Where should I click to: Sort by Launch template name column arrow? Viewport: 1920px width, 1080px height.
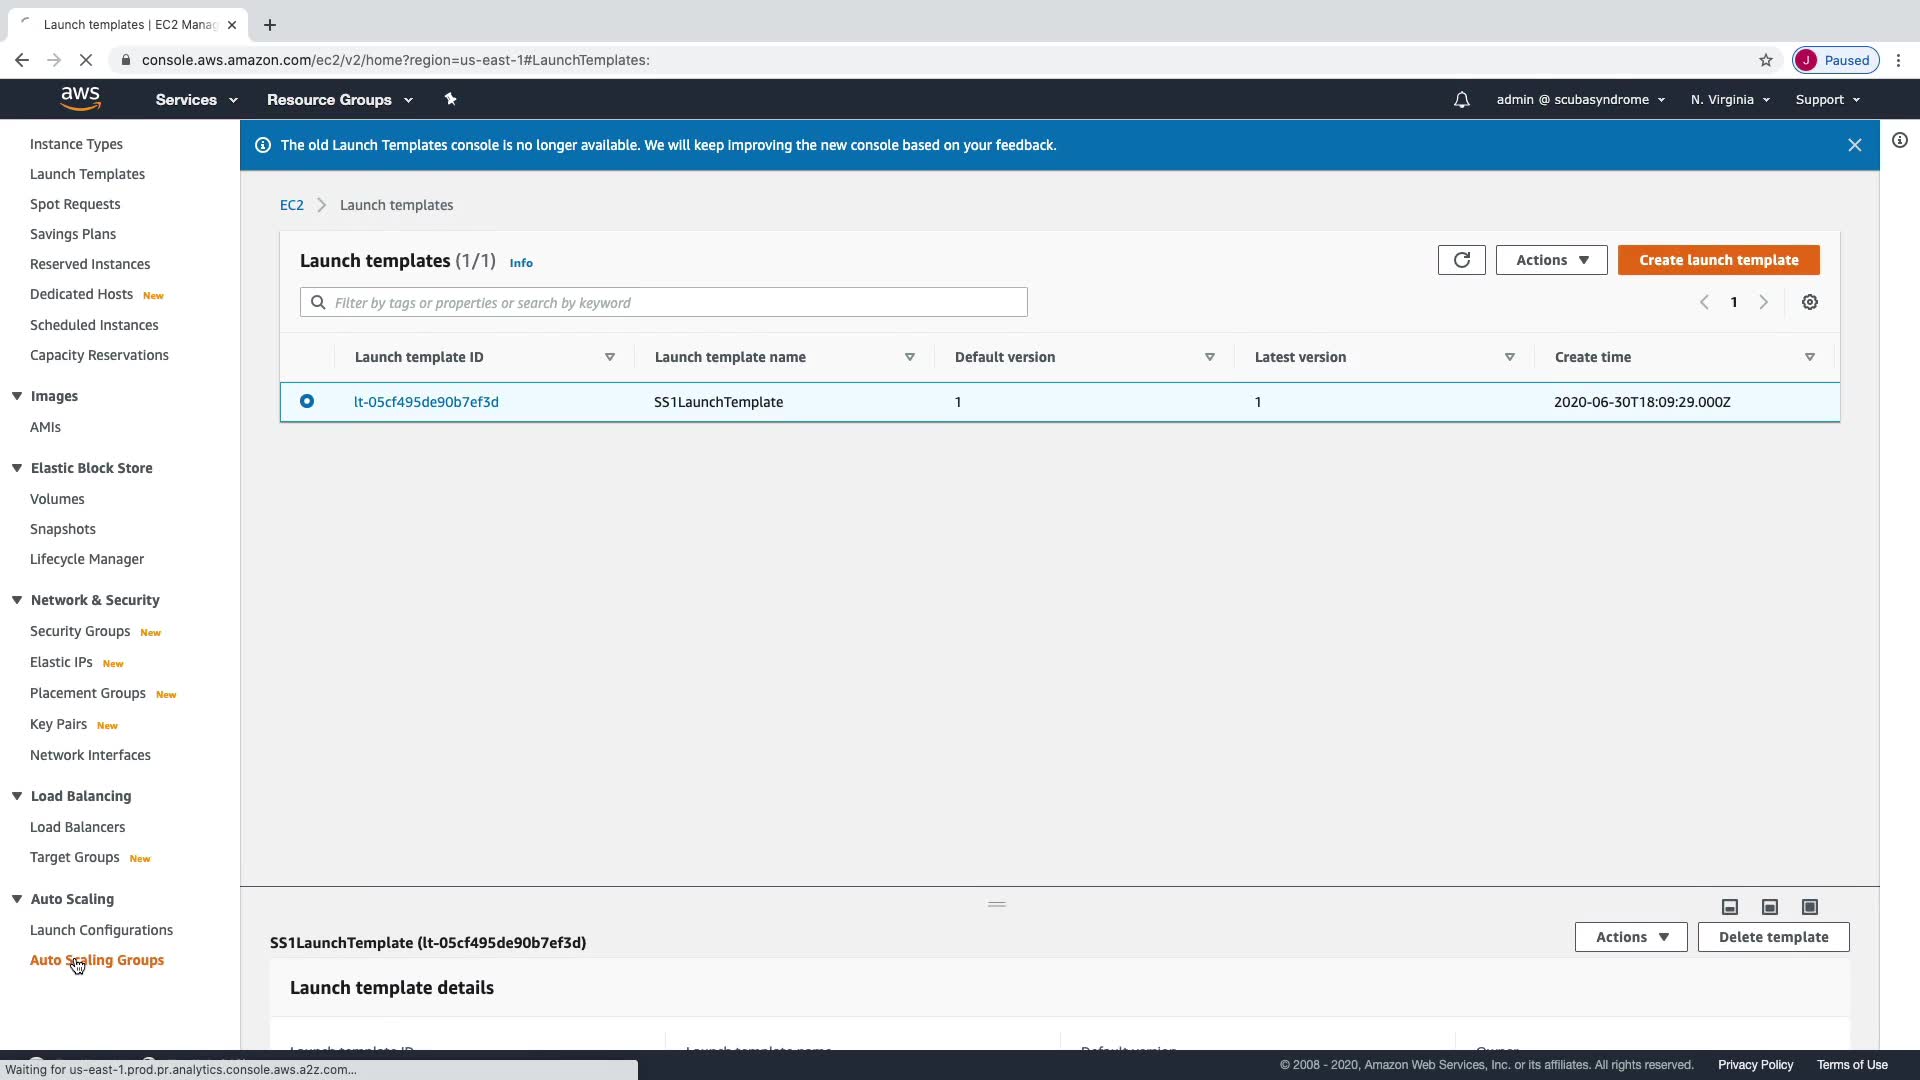click(909, 357)
